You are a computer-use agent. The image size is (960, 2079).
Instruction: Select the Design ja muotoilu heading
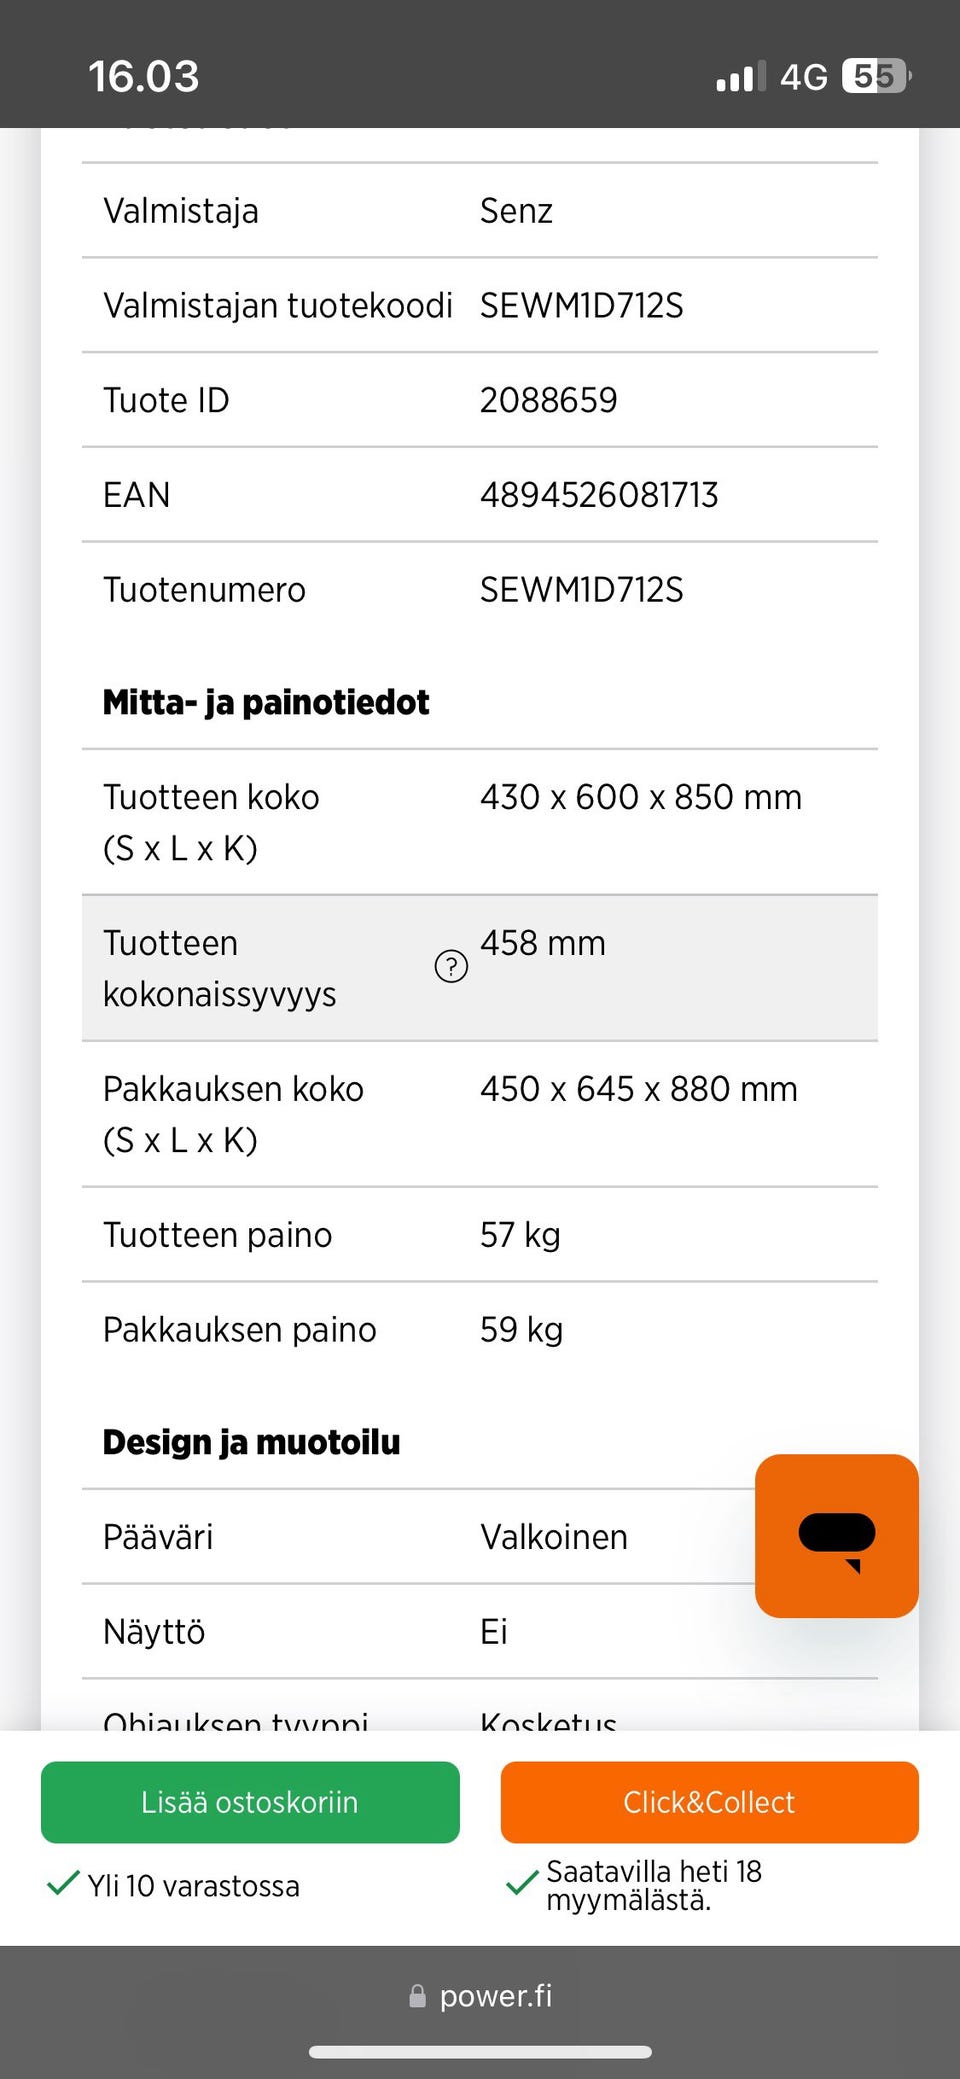[x=251, y=1442]
